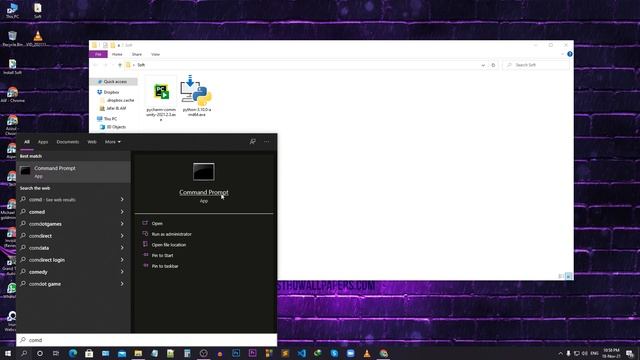Open the Recycle Bin desktop icon

tap(12, 38)
